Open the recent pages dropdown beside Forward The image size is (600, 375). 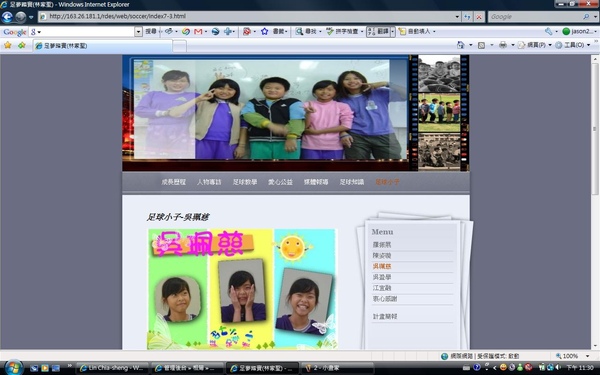(x=31, y=17)
